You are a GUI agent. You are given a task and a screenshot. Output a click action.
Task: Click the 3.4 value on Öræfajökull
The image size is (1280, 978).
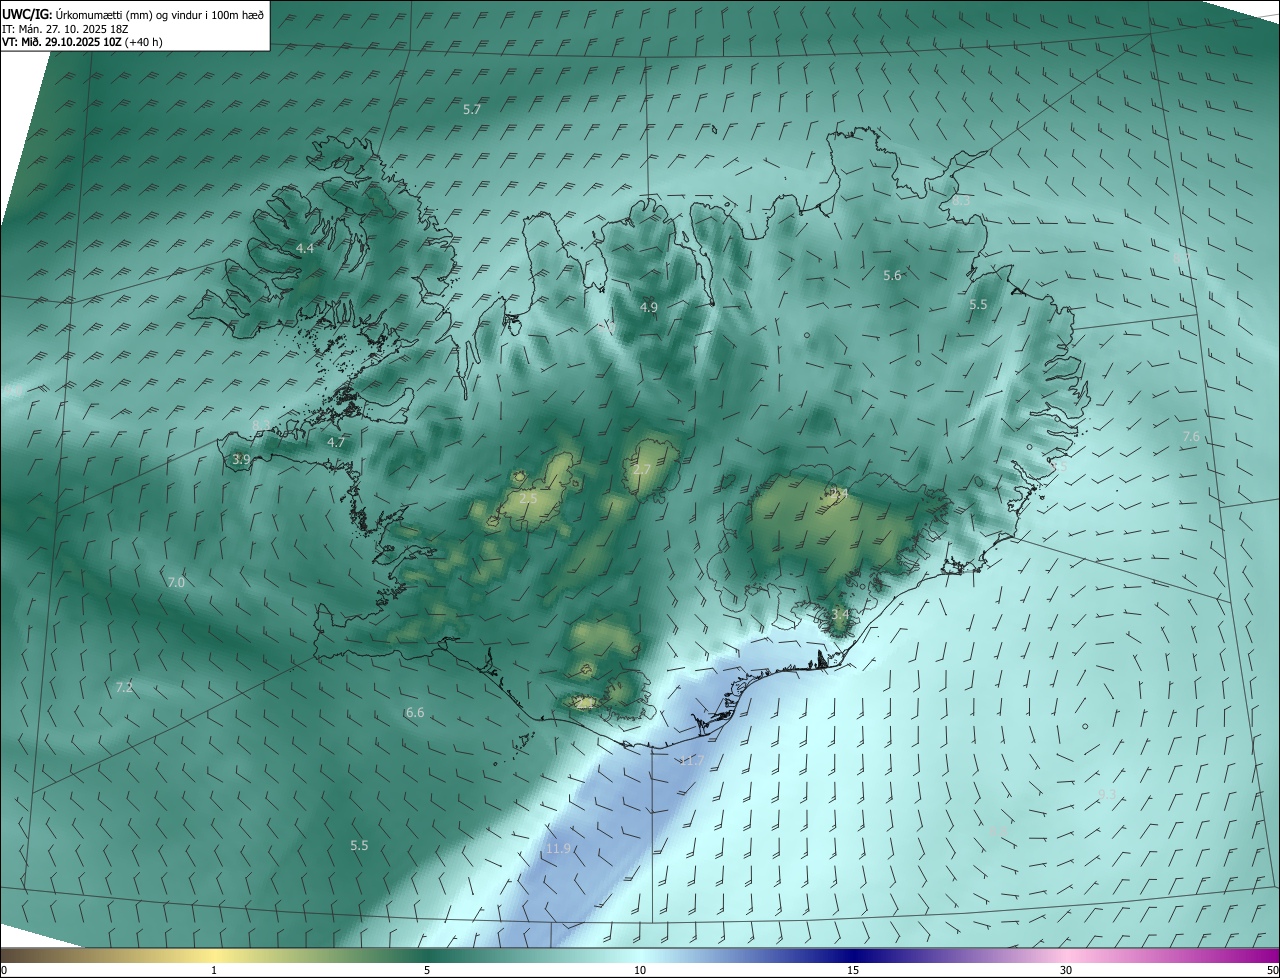coord(840,613)
